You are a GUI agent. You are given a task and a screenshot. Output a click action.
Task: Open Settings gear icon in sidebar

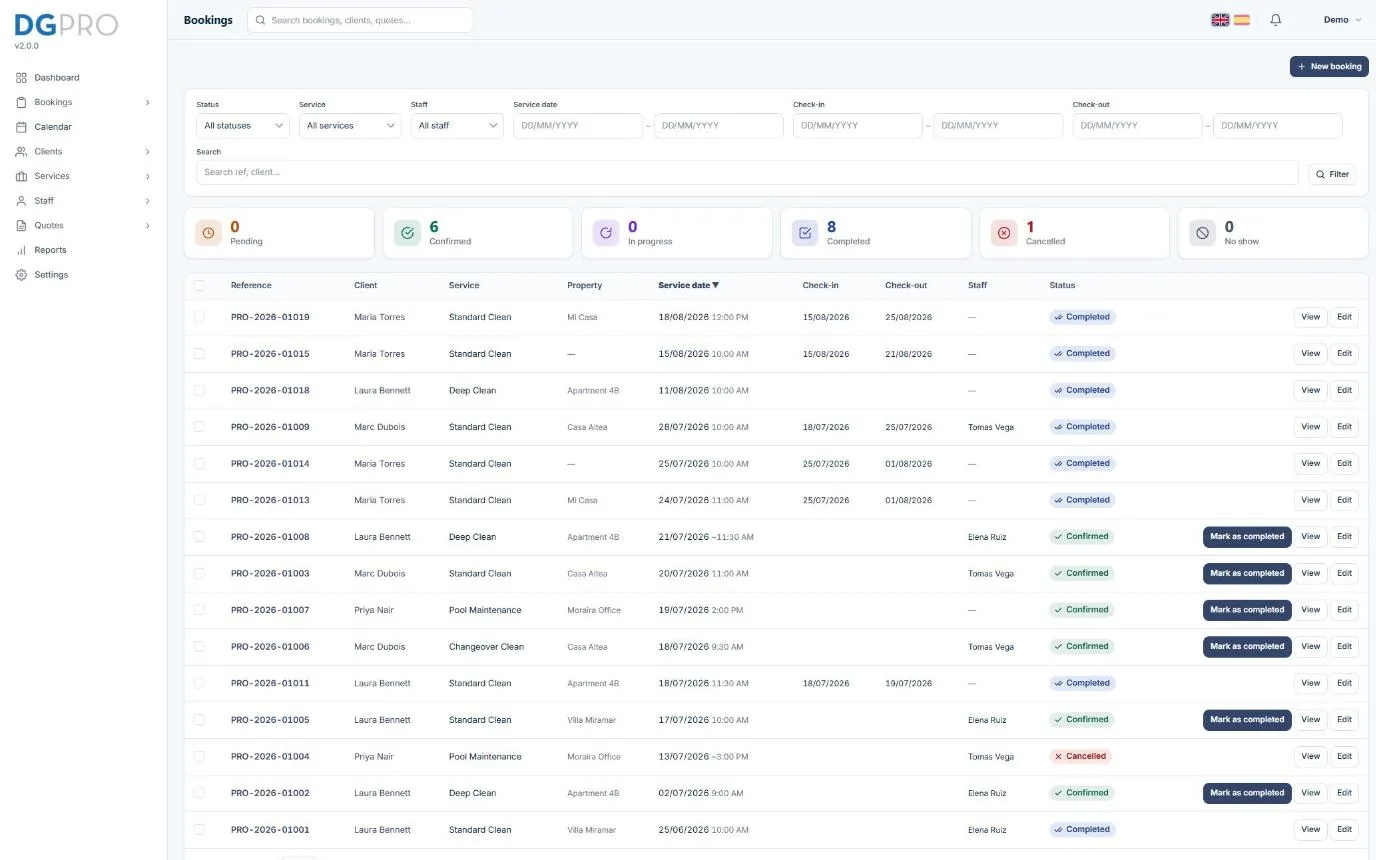tap(22, 275)
